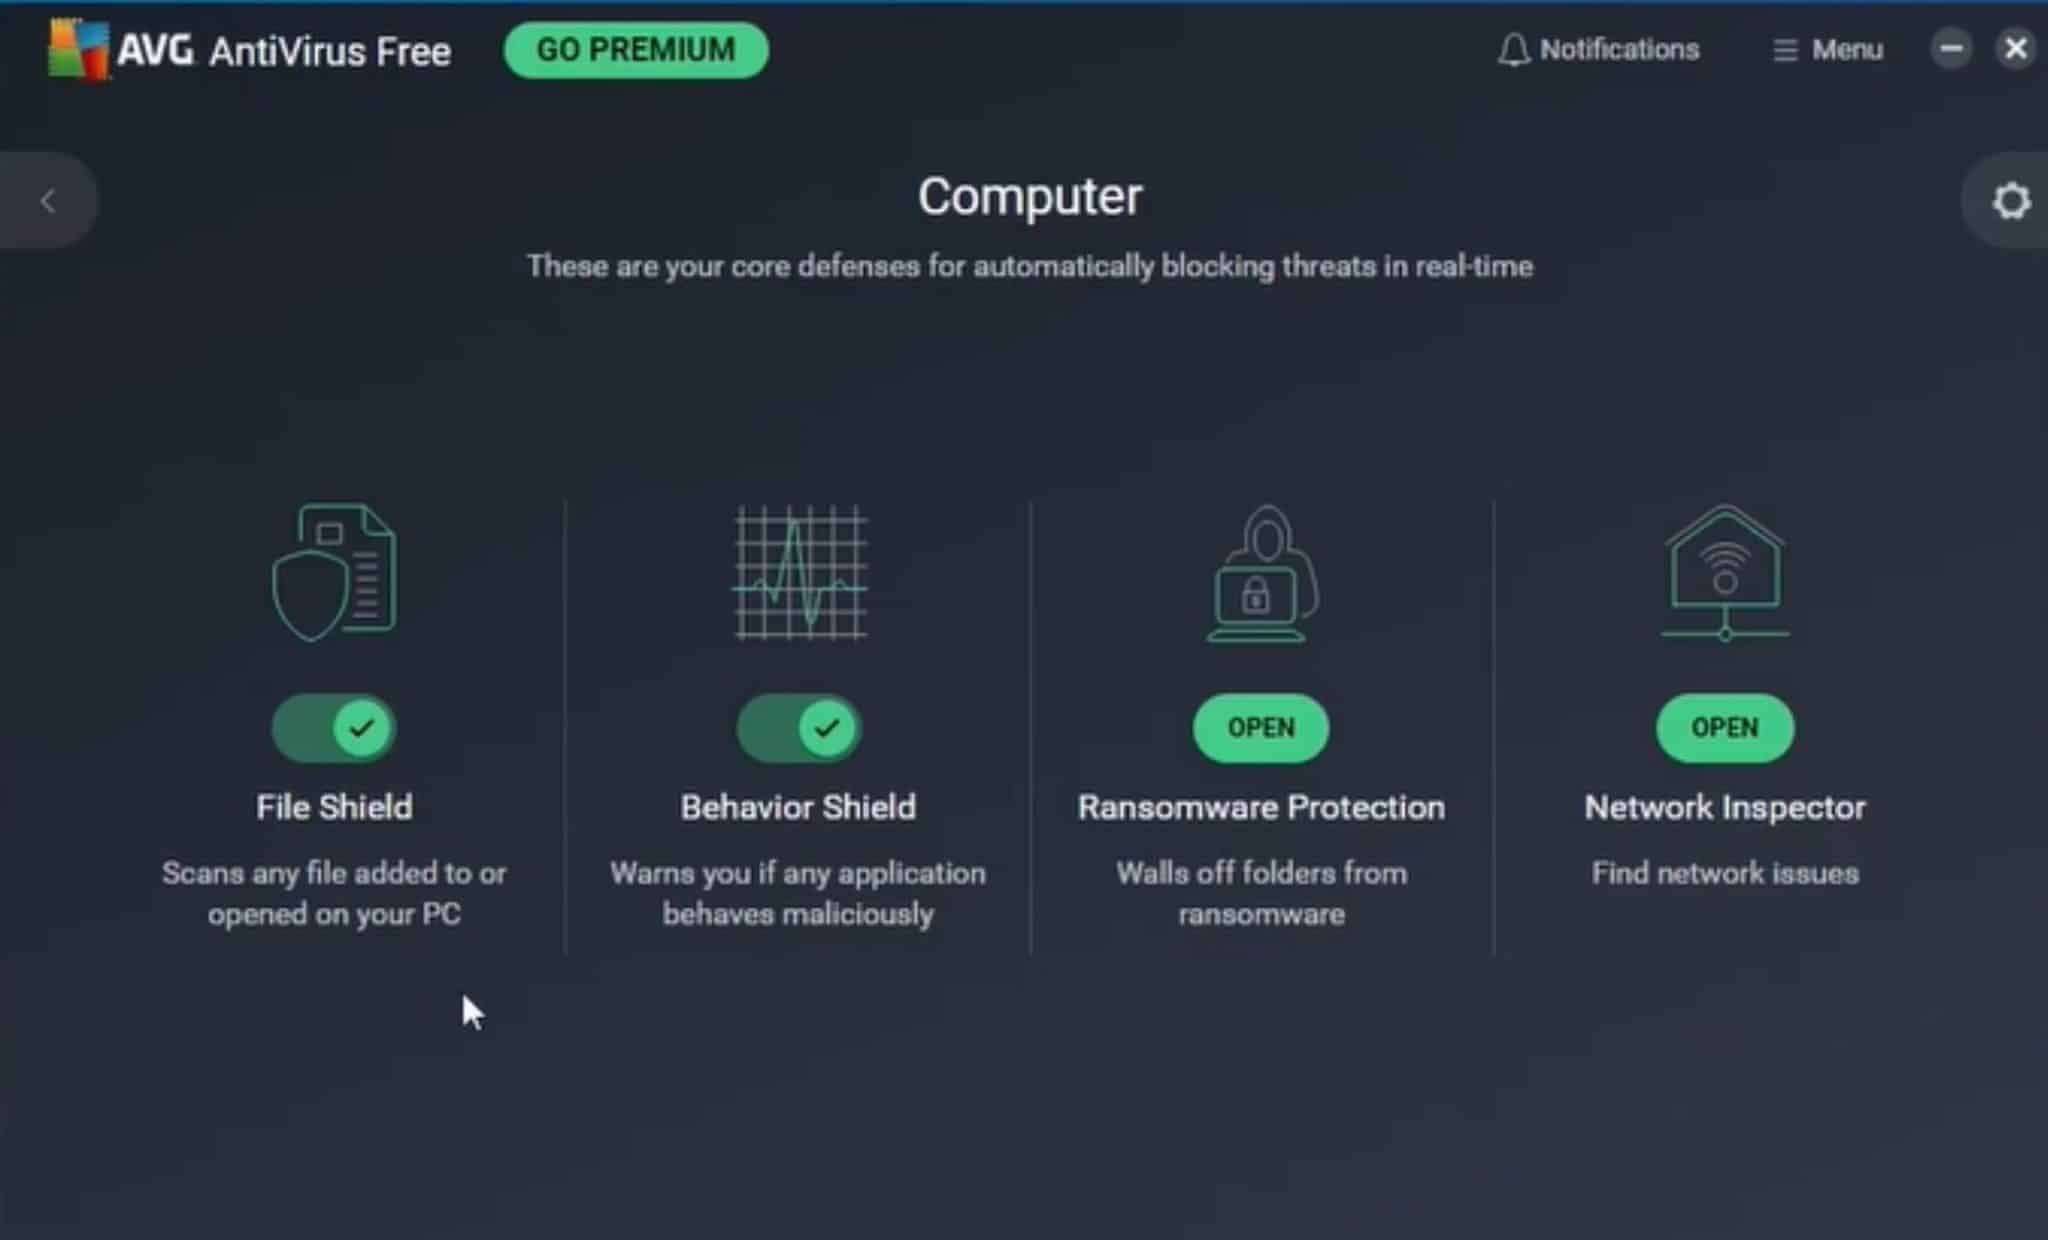
Task: Click the AVG logo icon
Action: [x=78, y=49]
